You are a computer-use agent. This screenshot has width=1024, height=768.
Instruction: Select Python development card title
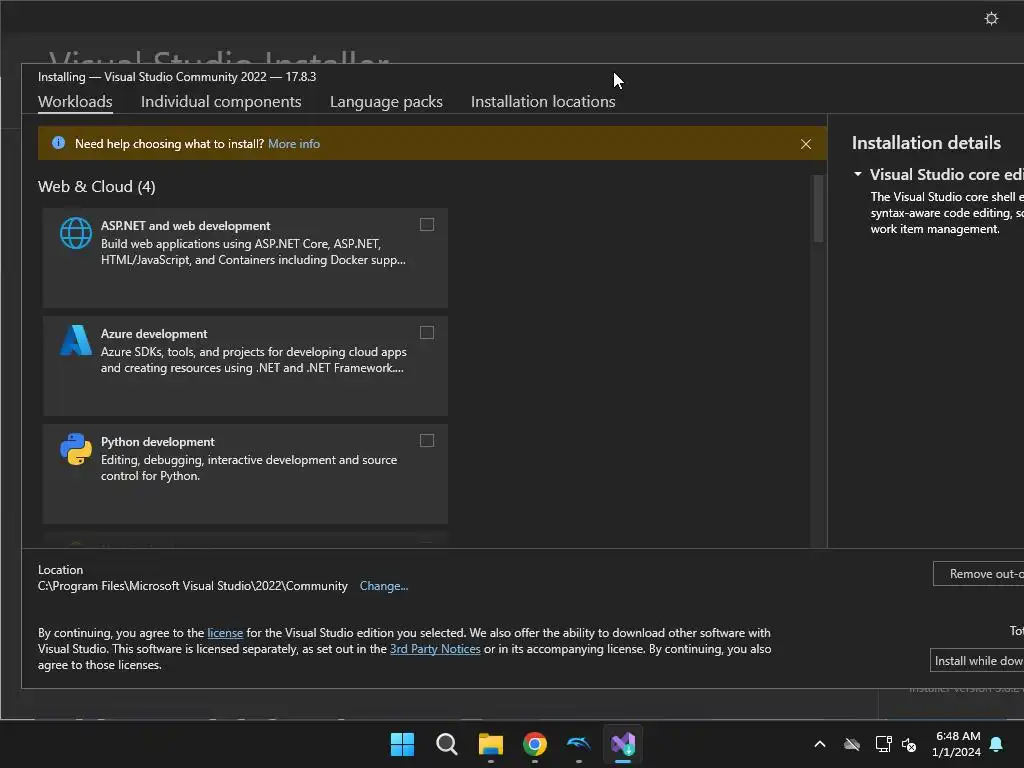(x=157, y=442)
